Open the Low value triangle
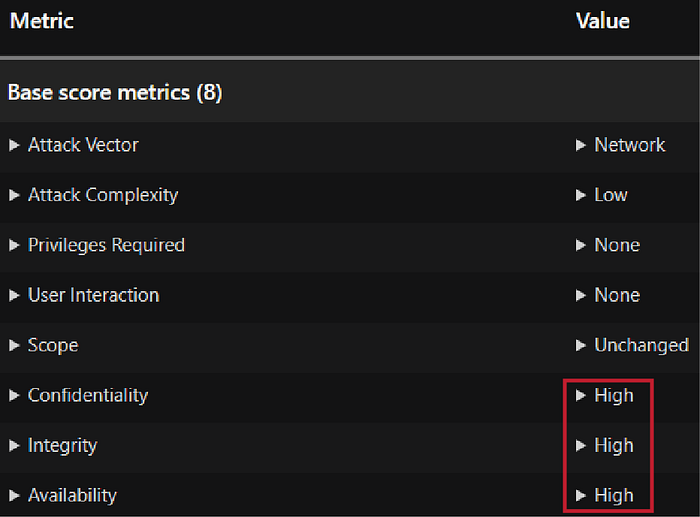This screenshot has height=517, width=700. pyautogui.click(x=580, y=195)
